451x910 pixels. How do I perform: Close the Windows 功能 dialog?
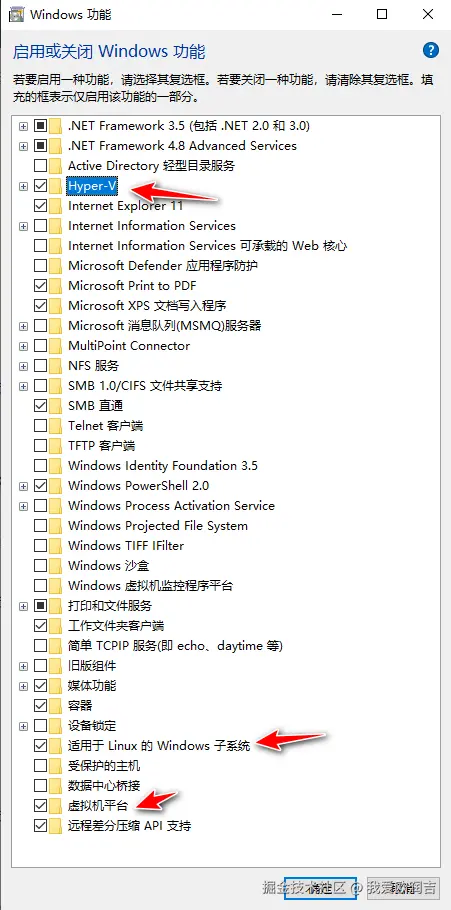coord(427,15)
